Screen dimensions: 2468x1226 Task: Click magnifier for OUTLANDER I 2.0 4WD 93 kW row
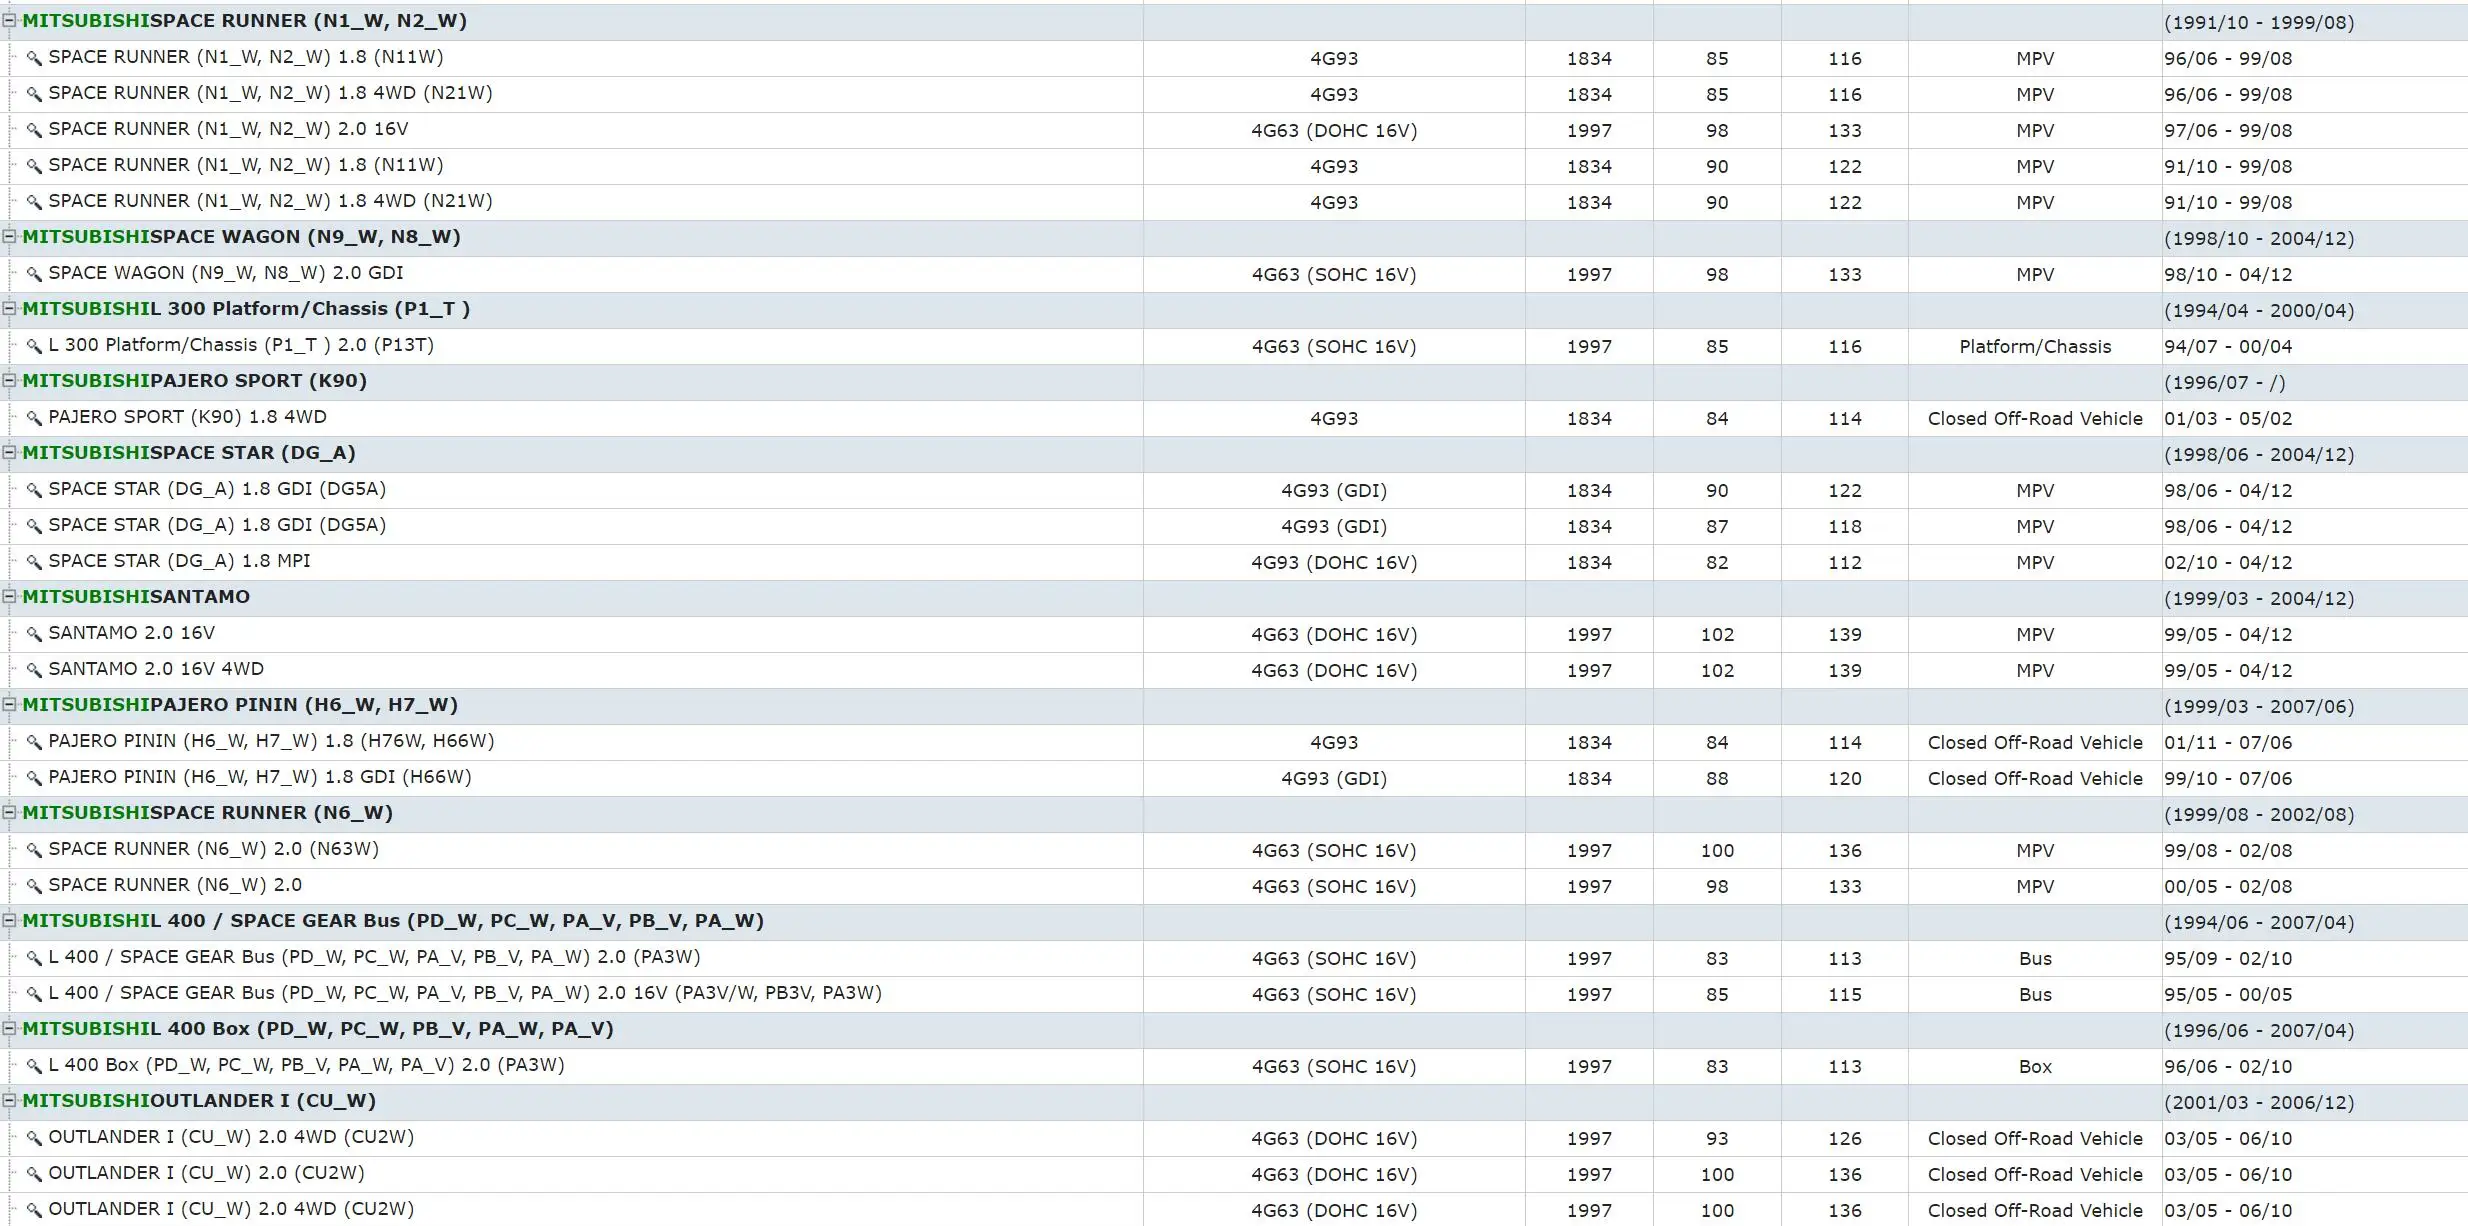coord(34,1138)
